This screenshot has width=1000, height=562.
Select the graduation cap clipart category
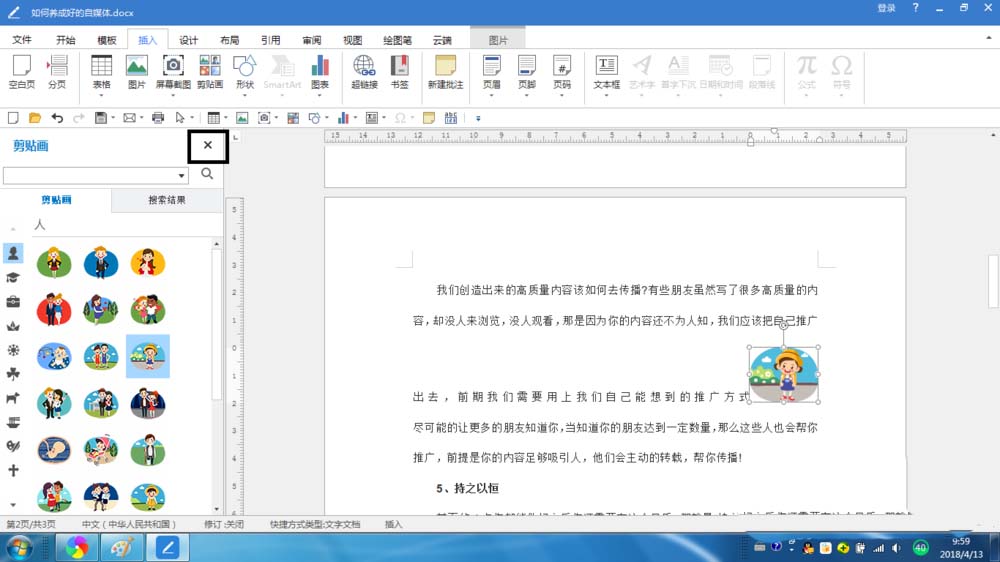pos(13,277)
